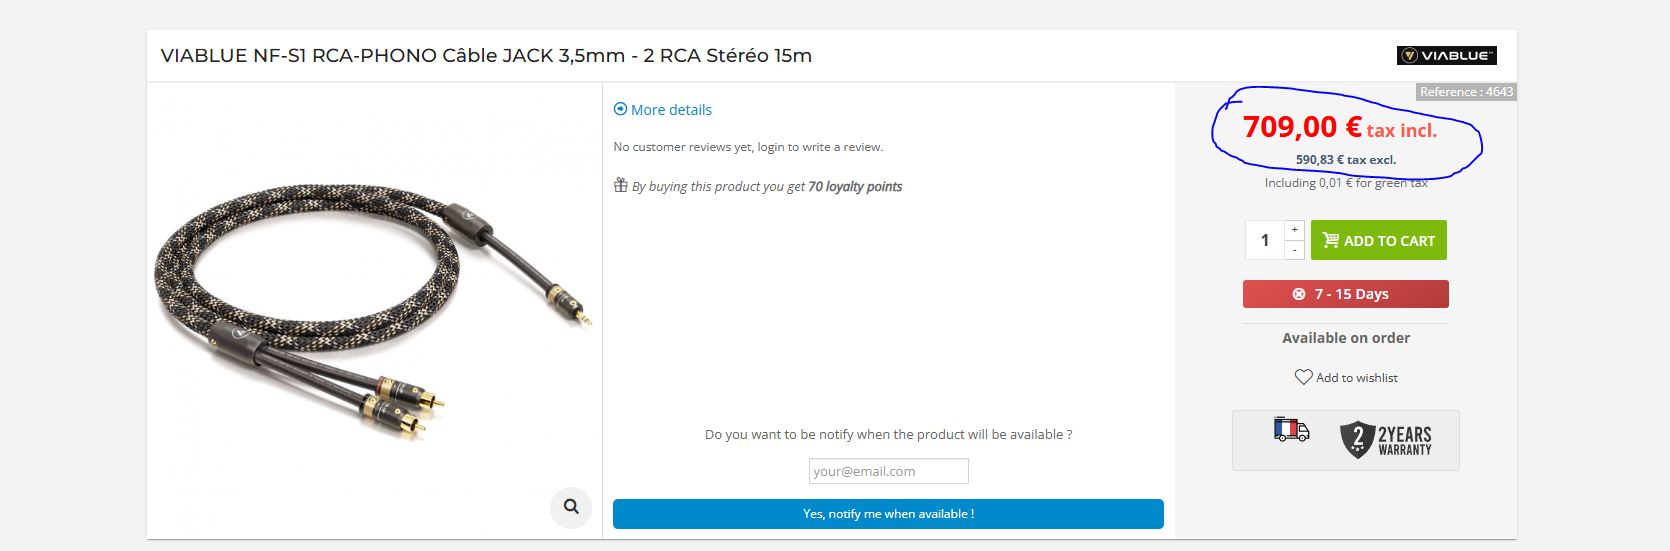The width and height of the screenshot is (1670, 551).
Task: Click the 7 - 15 Days availability badge
Action: (x=1346, y=294)
